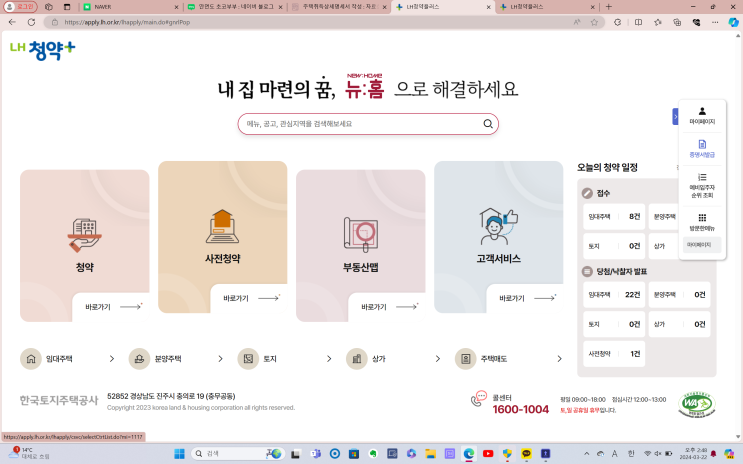The height and width of the screenshot is (464, 743).
Task: Expand the 토지 chevron arrow
Action: pos(329,359)
